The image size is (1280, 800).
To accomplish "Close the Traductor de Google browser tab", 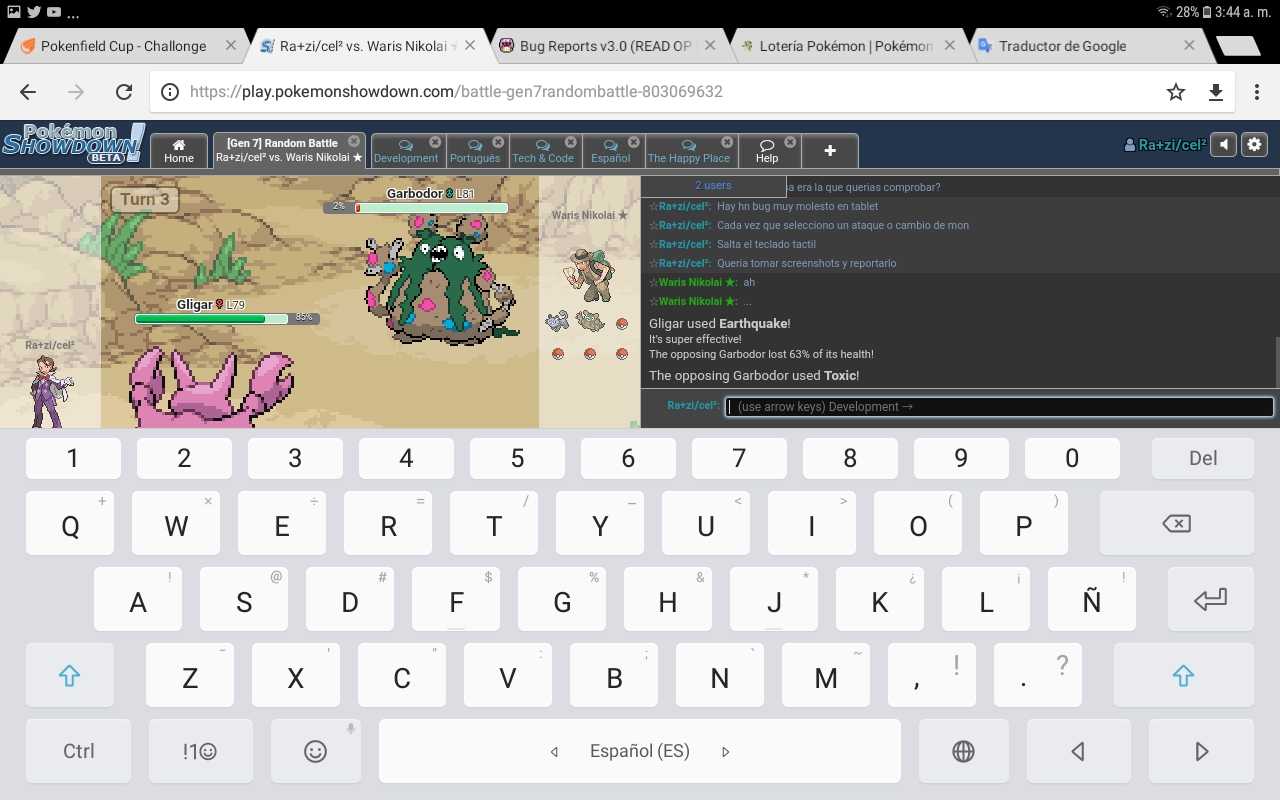I will (x=1189, y=45).
